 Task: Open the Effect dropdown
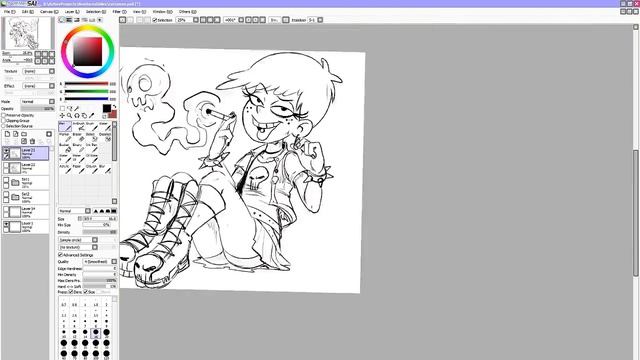point(38,86)
